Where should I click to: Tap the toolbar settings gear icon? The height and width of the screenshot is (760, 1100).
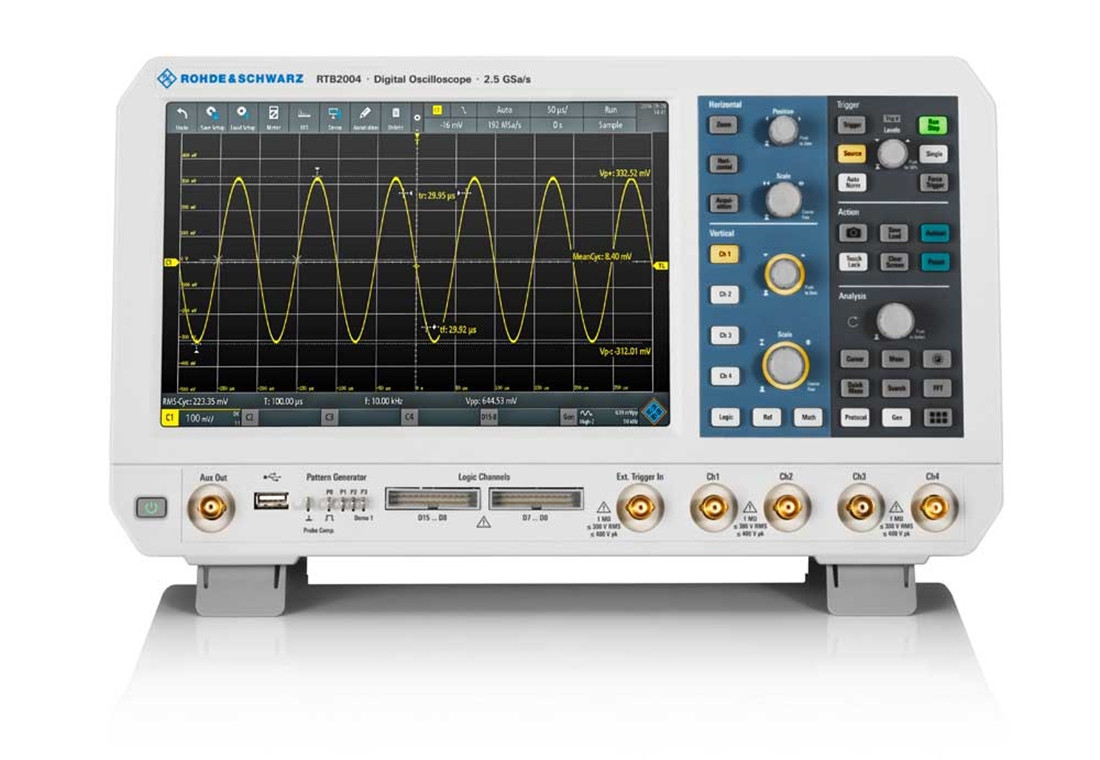417,117
